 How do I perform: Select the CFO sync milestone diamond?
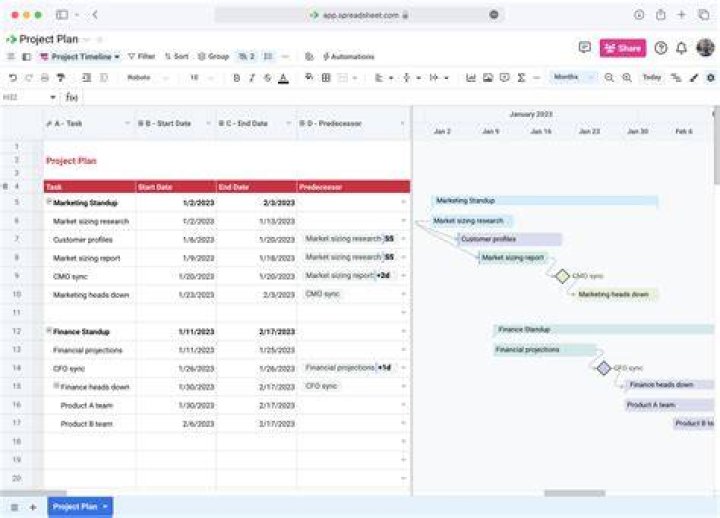pyautogui.click(x=603, y=368)
